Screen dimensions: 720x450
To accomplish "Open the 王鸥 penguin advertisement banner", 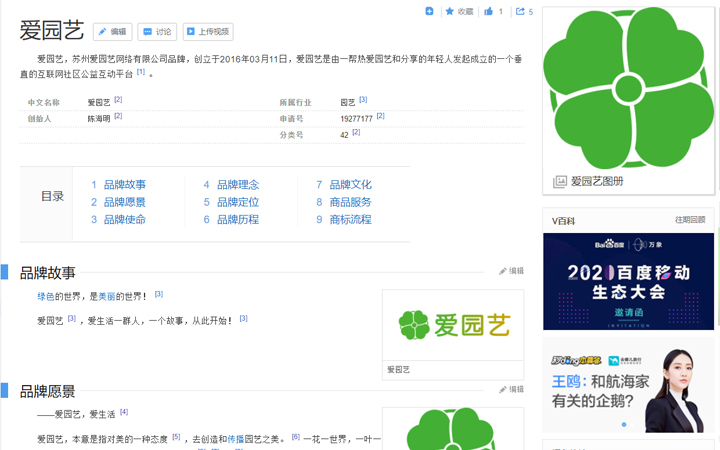I will pyautogui.click(x=629, y=386).
